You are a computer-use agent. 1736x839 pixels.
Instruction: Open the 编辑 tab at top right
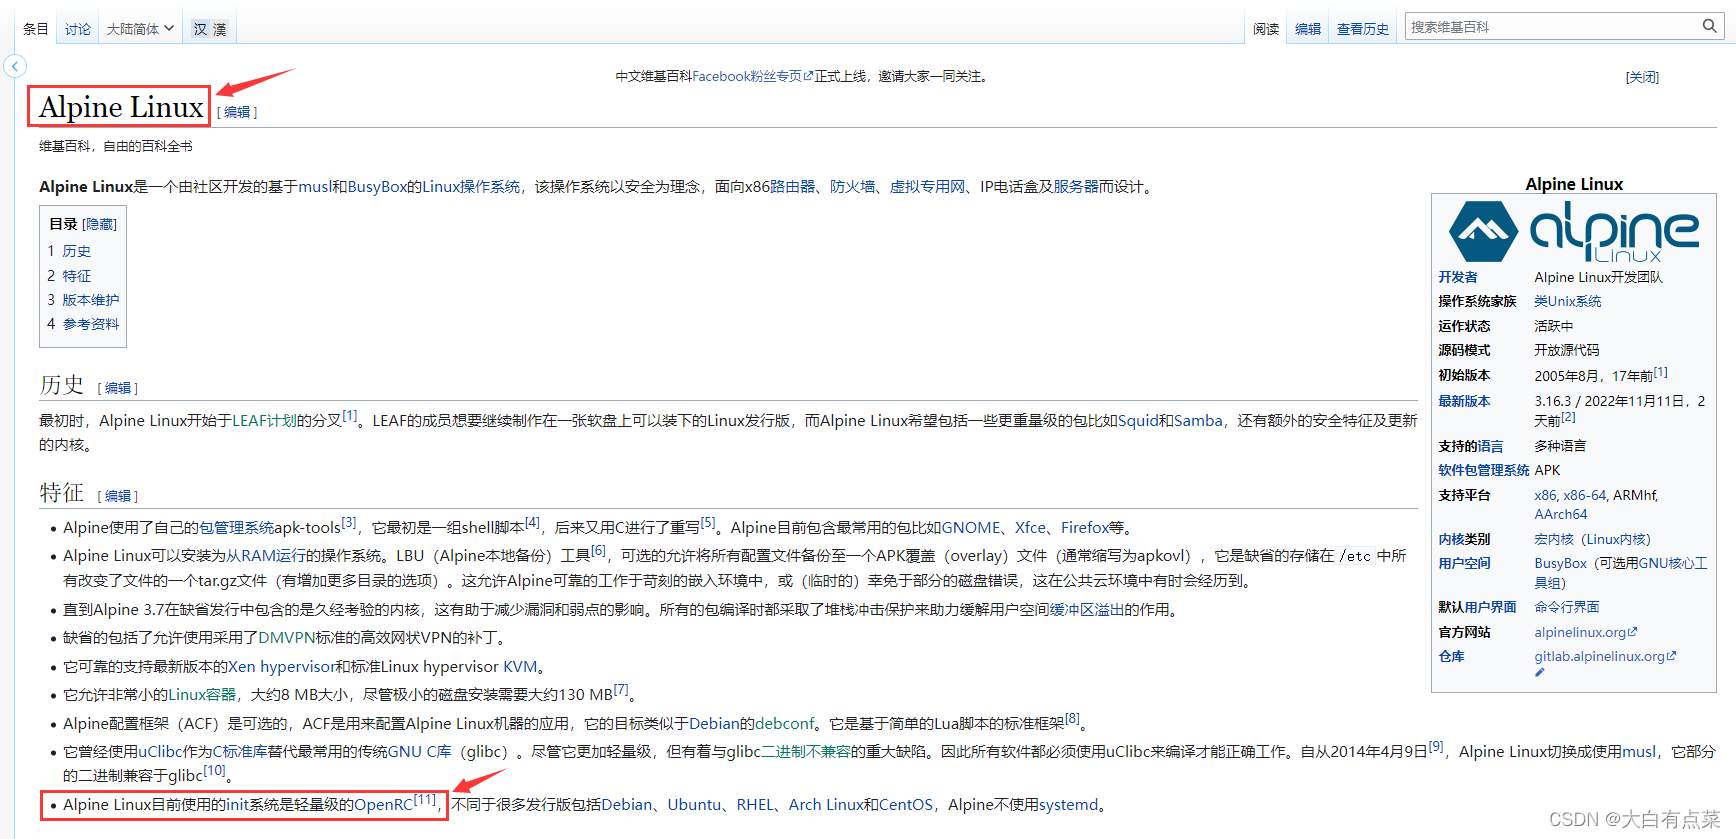[1308, 29]
